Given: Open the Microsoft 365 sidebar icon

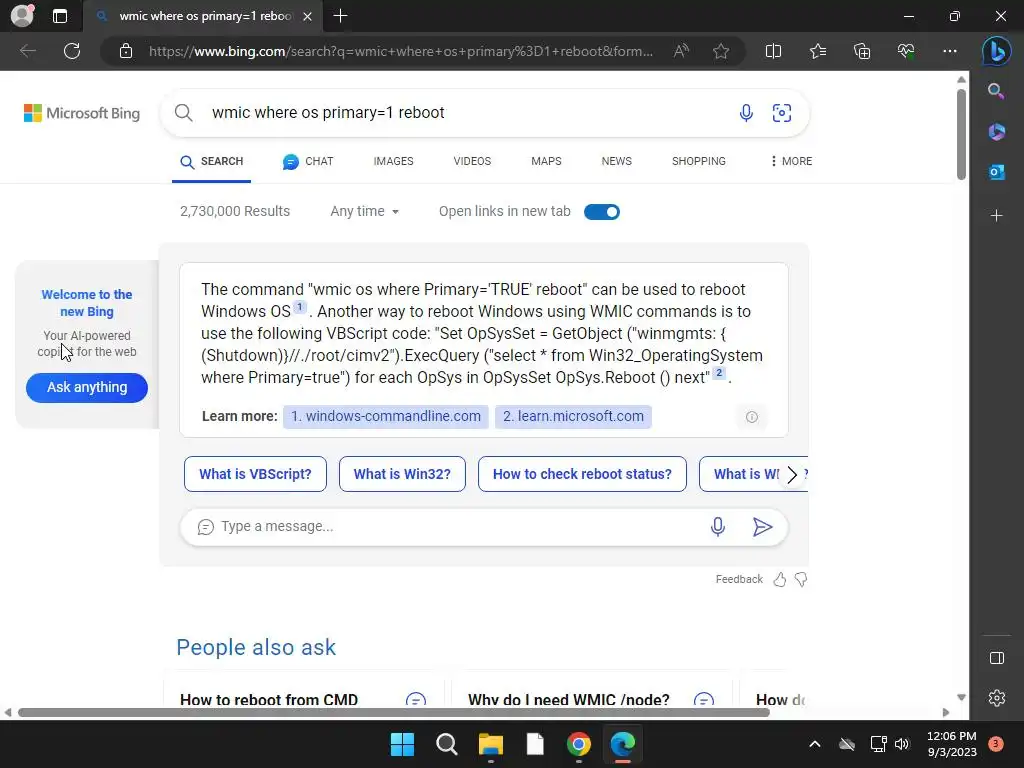Looking at the screenshot, I should tap(997, 132).
